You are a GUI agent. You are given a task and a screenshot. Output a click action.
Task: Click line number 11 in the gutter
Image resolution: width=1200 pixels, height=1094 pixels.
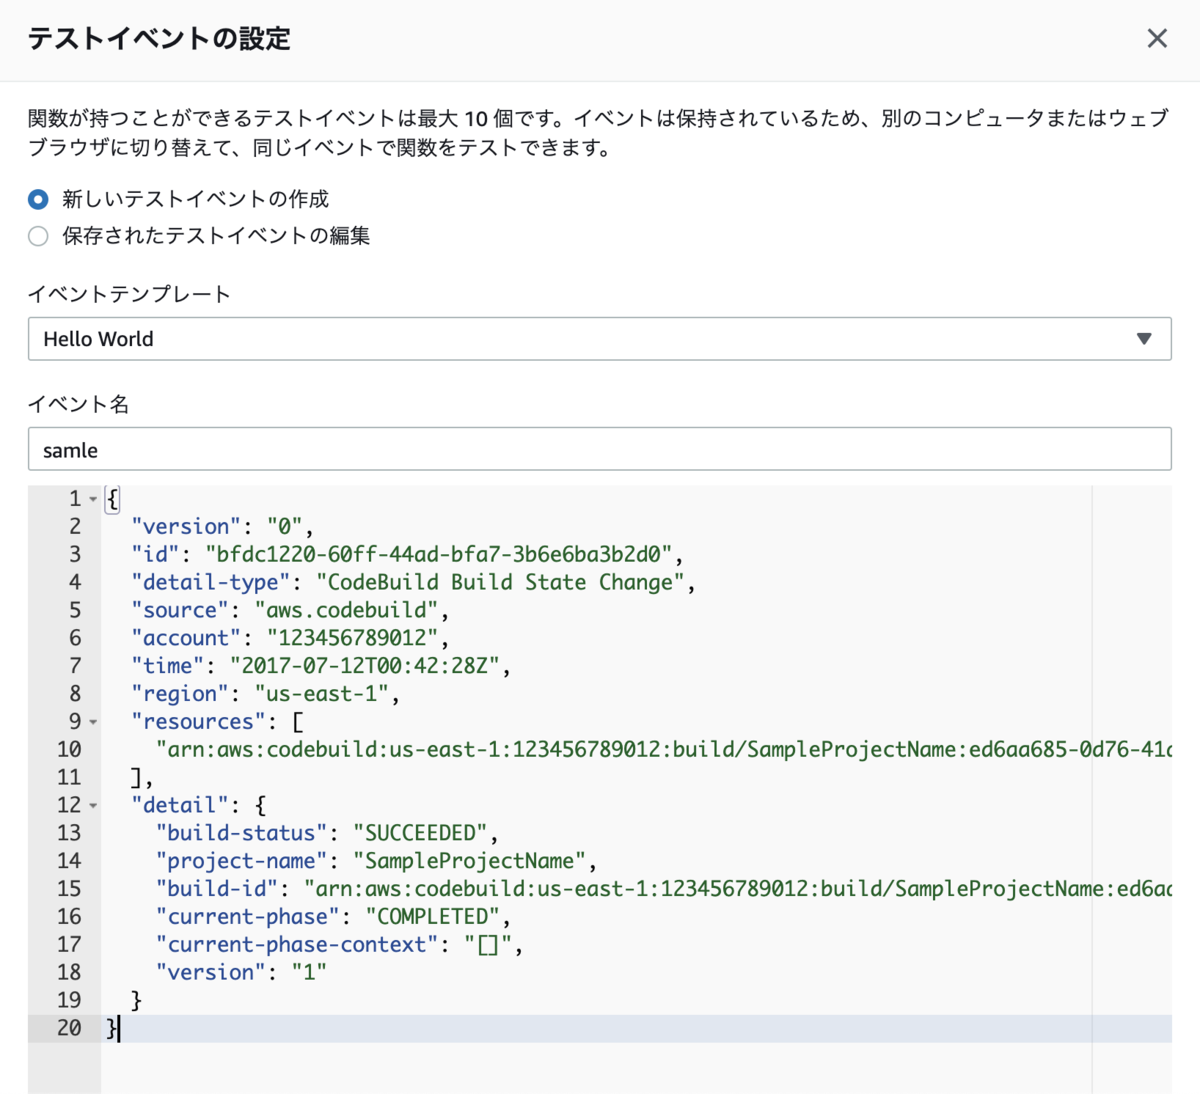click(69, 778)
